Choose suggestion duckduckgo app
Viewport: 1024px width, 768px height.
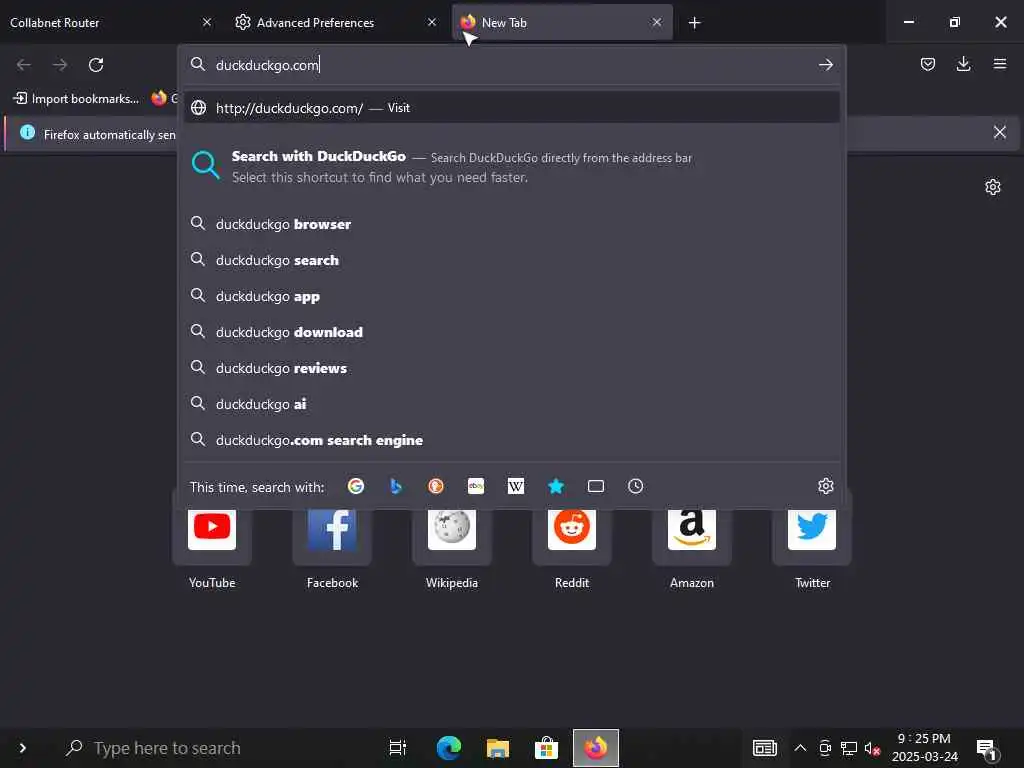(512, 296)
